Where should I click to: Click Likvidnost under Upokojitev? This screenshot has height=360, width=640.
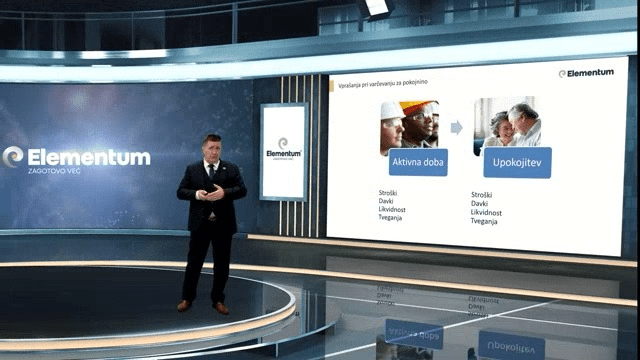coord(486,213)
